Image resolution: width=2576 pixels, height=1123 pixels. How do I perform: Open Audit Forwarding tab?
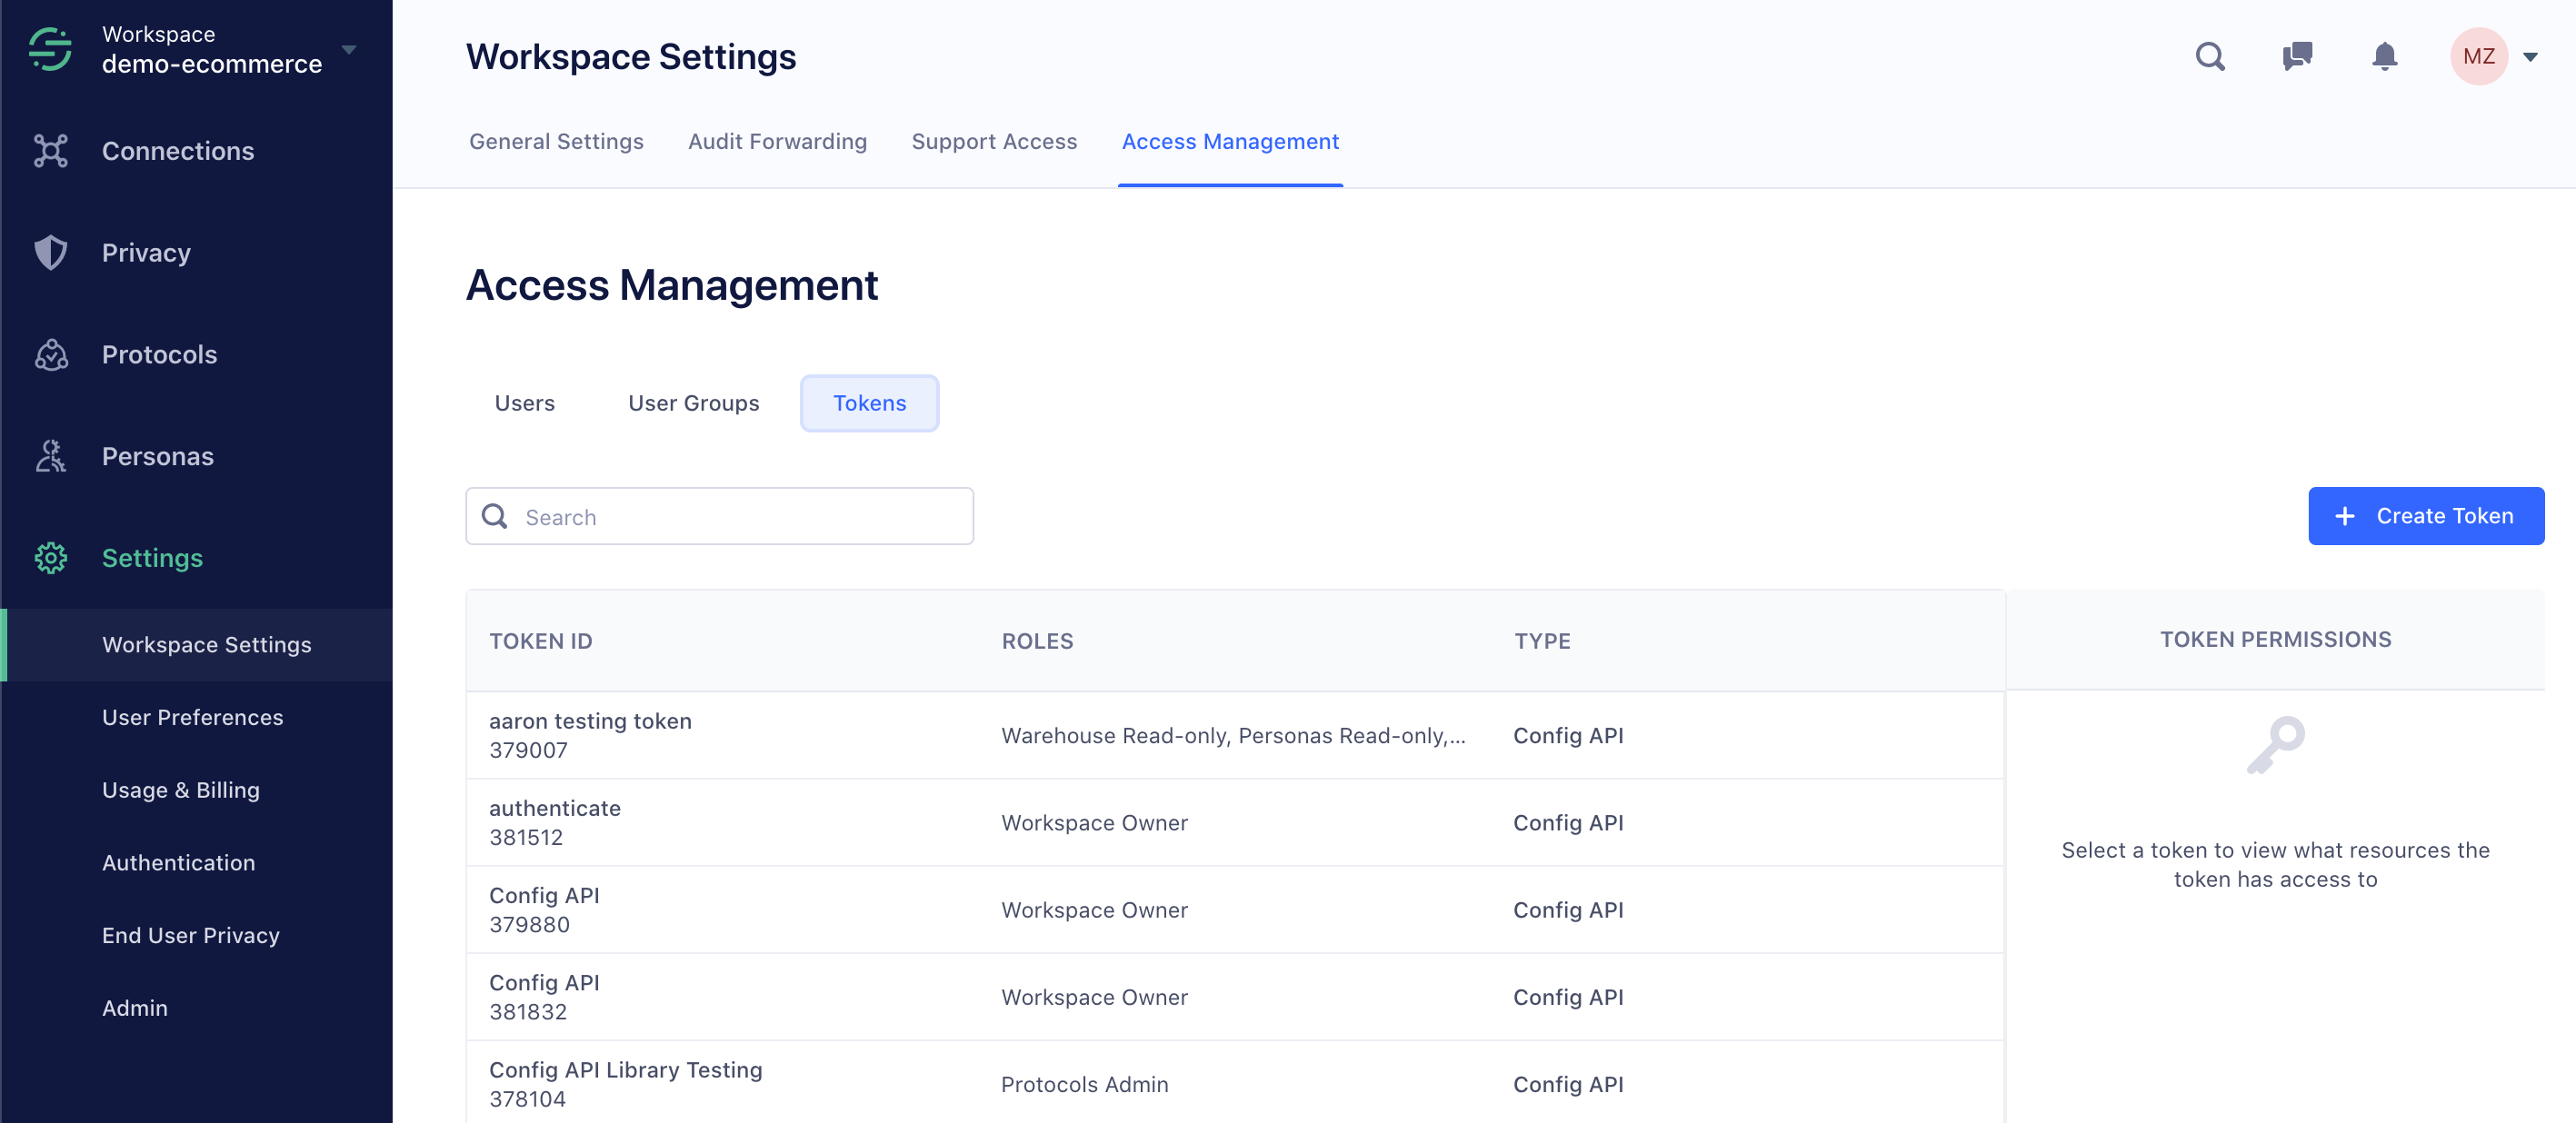point(777,141)
